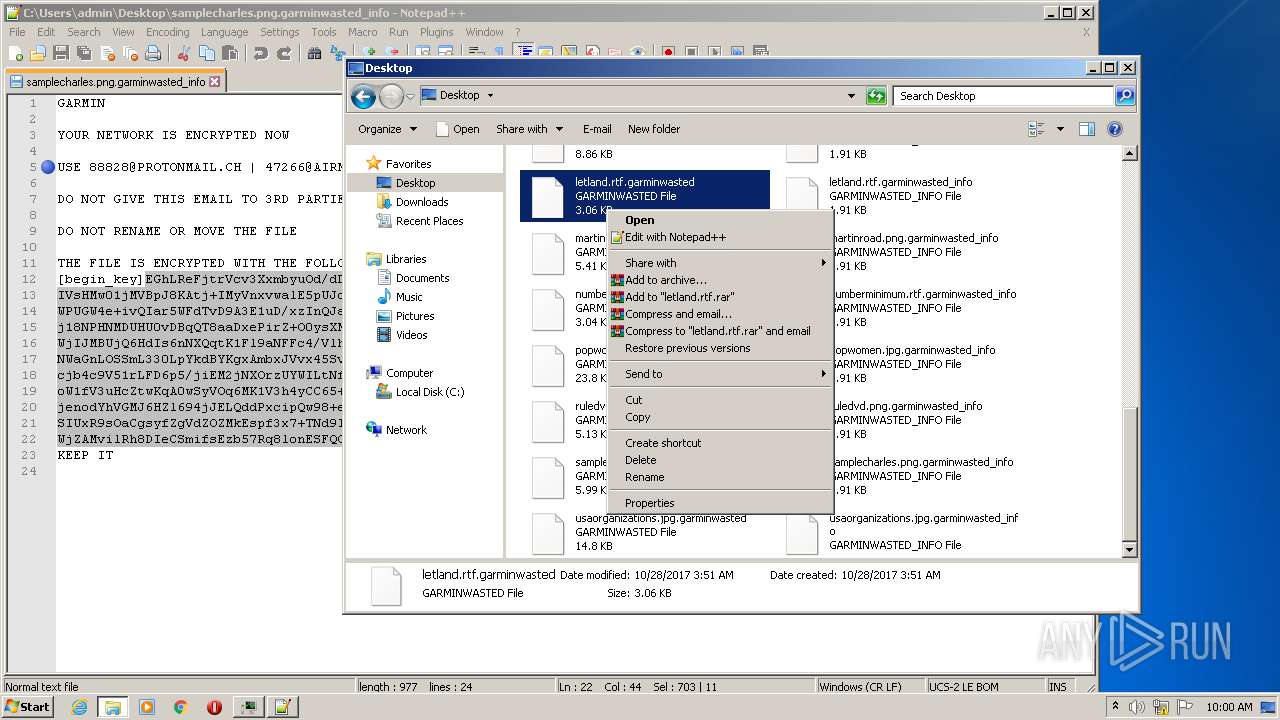
Task: Click forward arrow in Desktop explorer window
Action: tap(391, 96)
